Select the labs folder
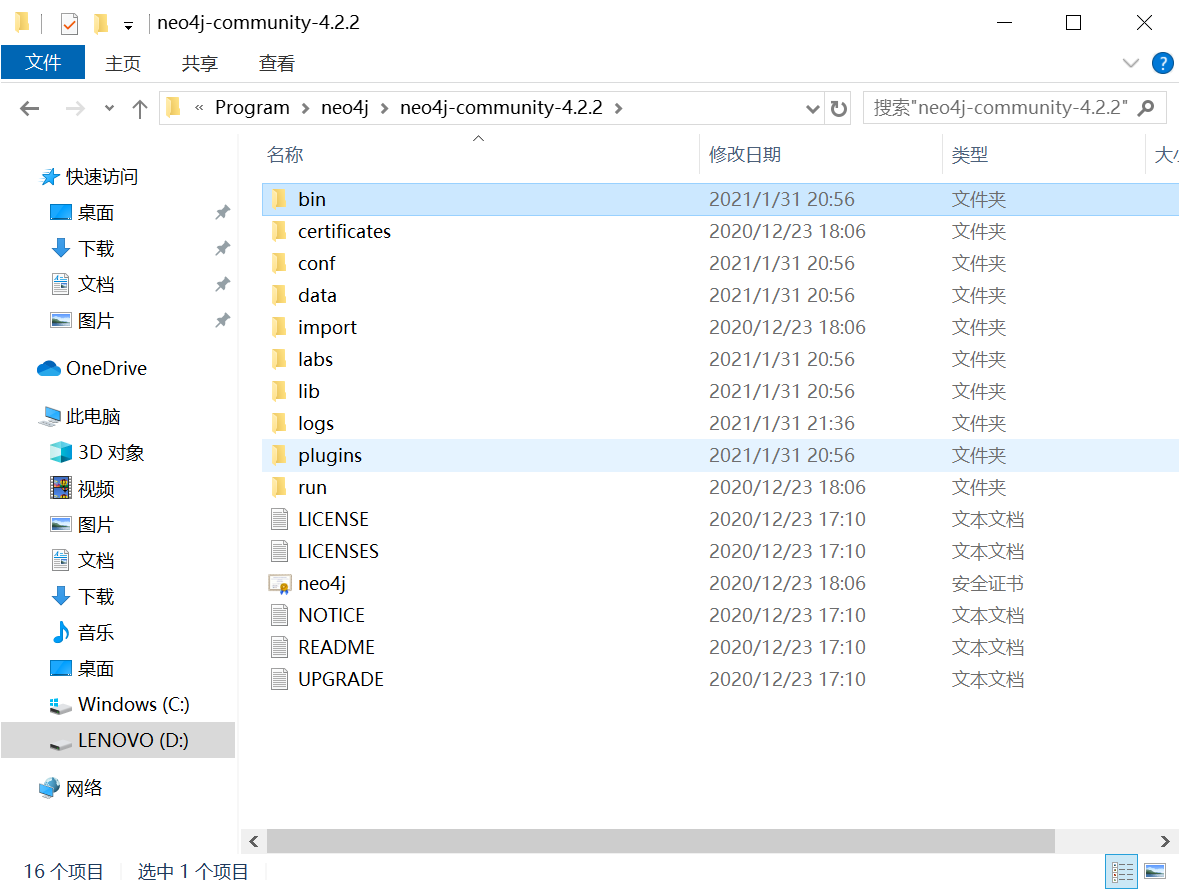 [719, 359]
